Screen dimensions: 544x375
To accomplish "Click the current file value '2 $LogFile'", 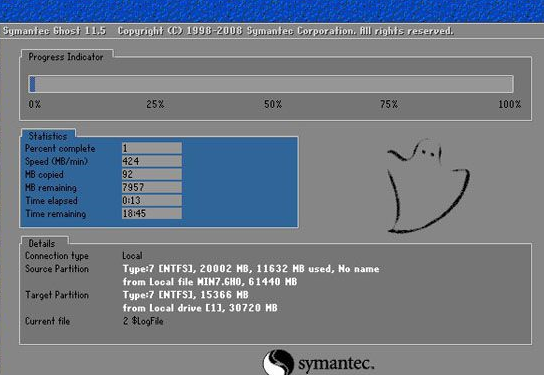I will pos(143,321).
